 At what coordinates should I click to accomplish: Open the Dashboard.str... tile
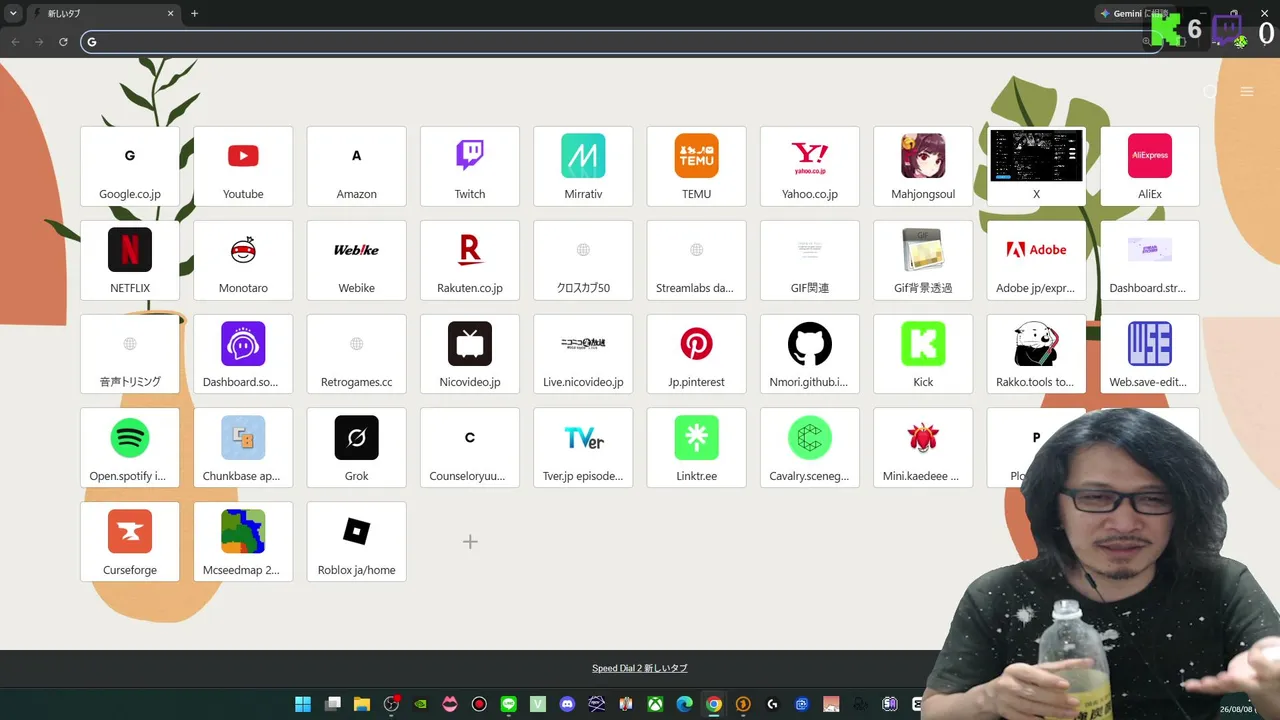1150,260
